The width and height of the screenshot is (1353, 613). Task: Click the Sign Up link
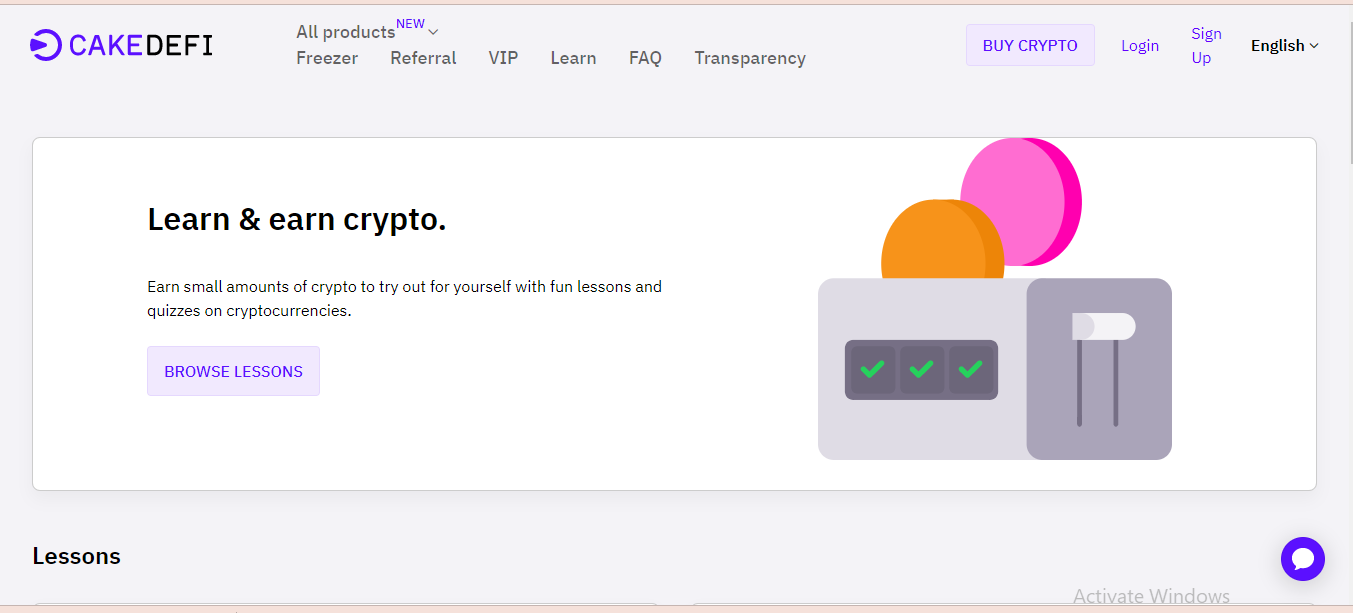(x=1206, y=45)
